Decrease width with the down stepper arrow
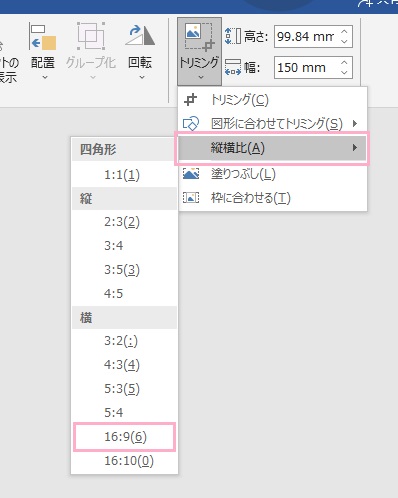The height and width of the screenshot is (498, 398). pos(344,73)
